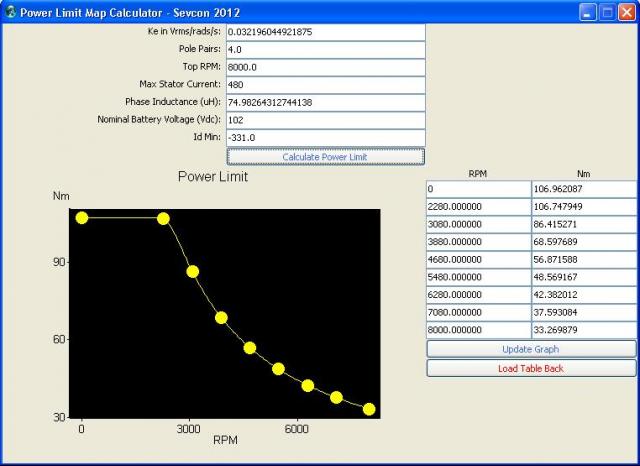This screenshot has width=640, height=466.
Task: Click the graph point near 42 Nm
Action: click(308, 386)
